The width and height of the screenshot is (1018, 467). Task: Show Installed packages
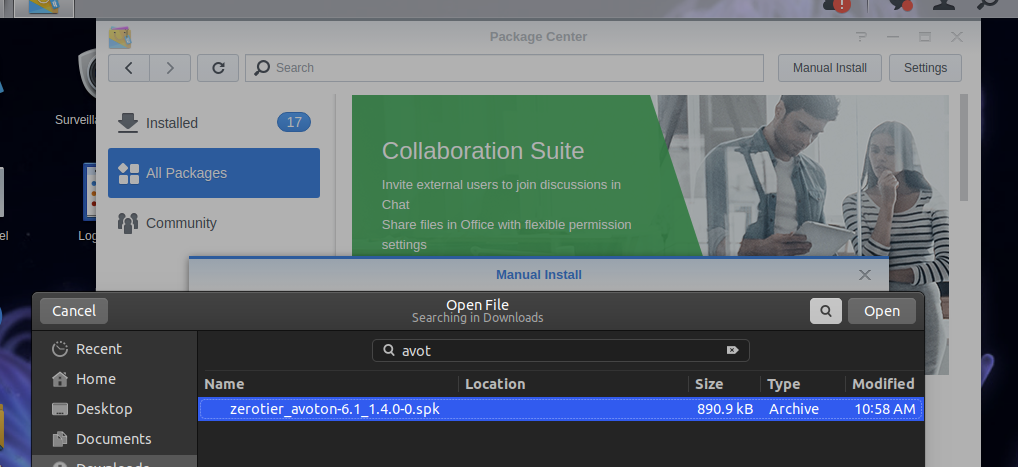pyautogui.click(x=214, y=123)
